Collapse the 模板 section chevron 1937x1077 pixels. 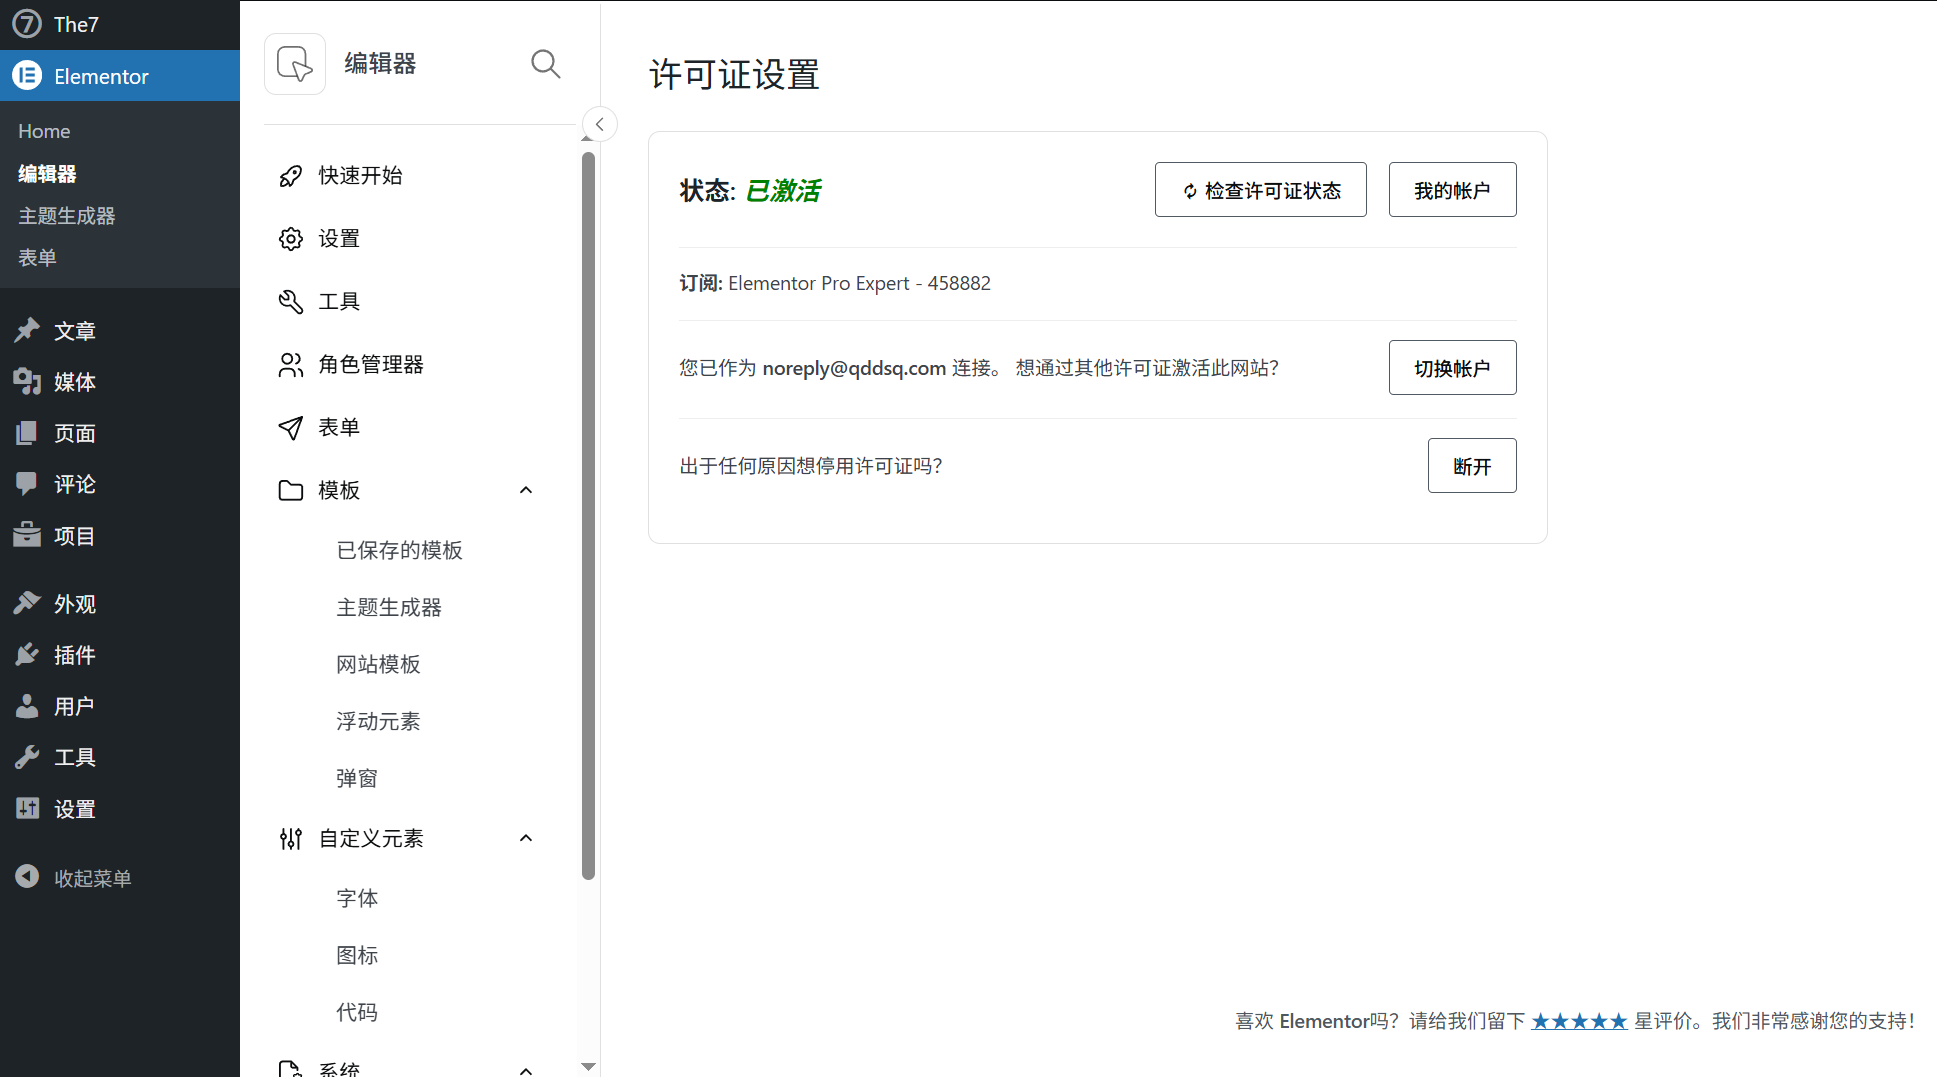[526, 490]
